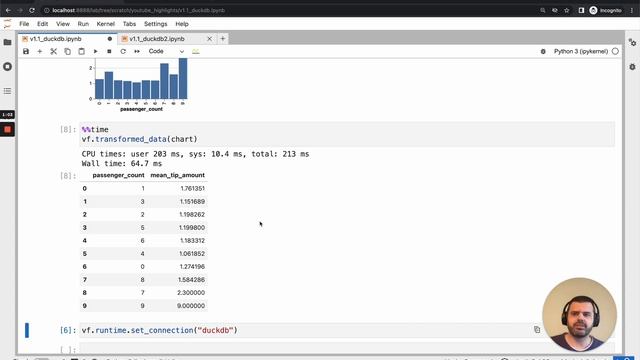Interrupt the kernel with stop icon
Image resolution: width=640 pixels, height=360 pixels.
109,51
